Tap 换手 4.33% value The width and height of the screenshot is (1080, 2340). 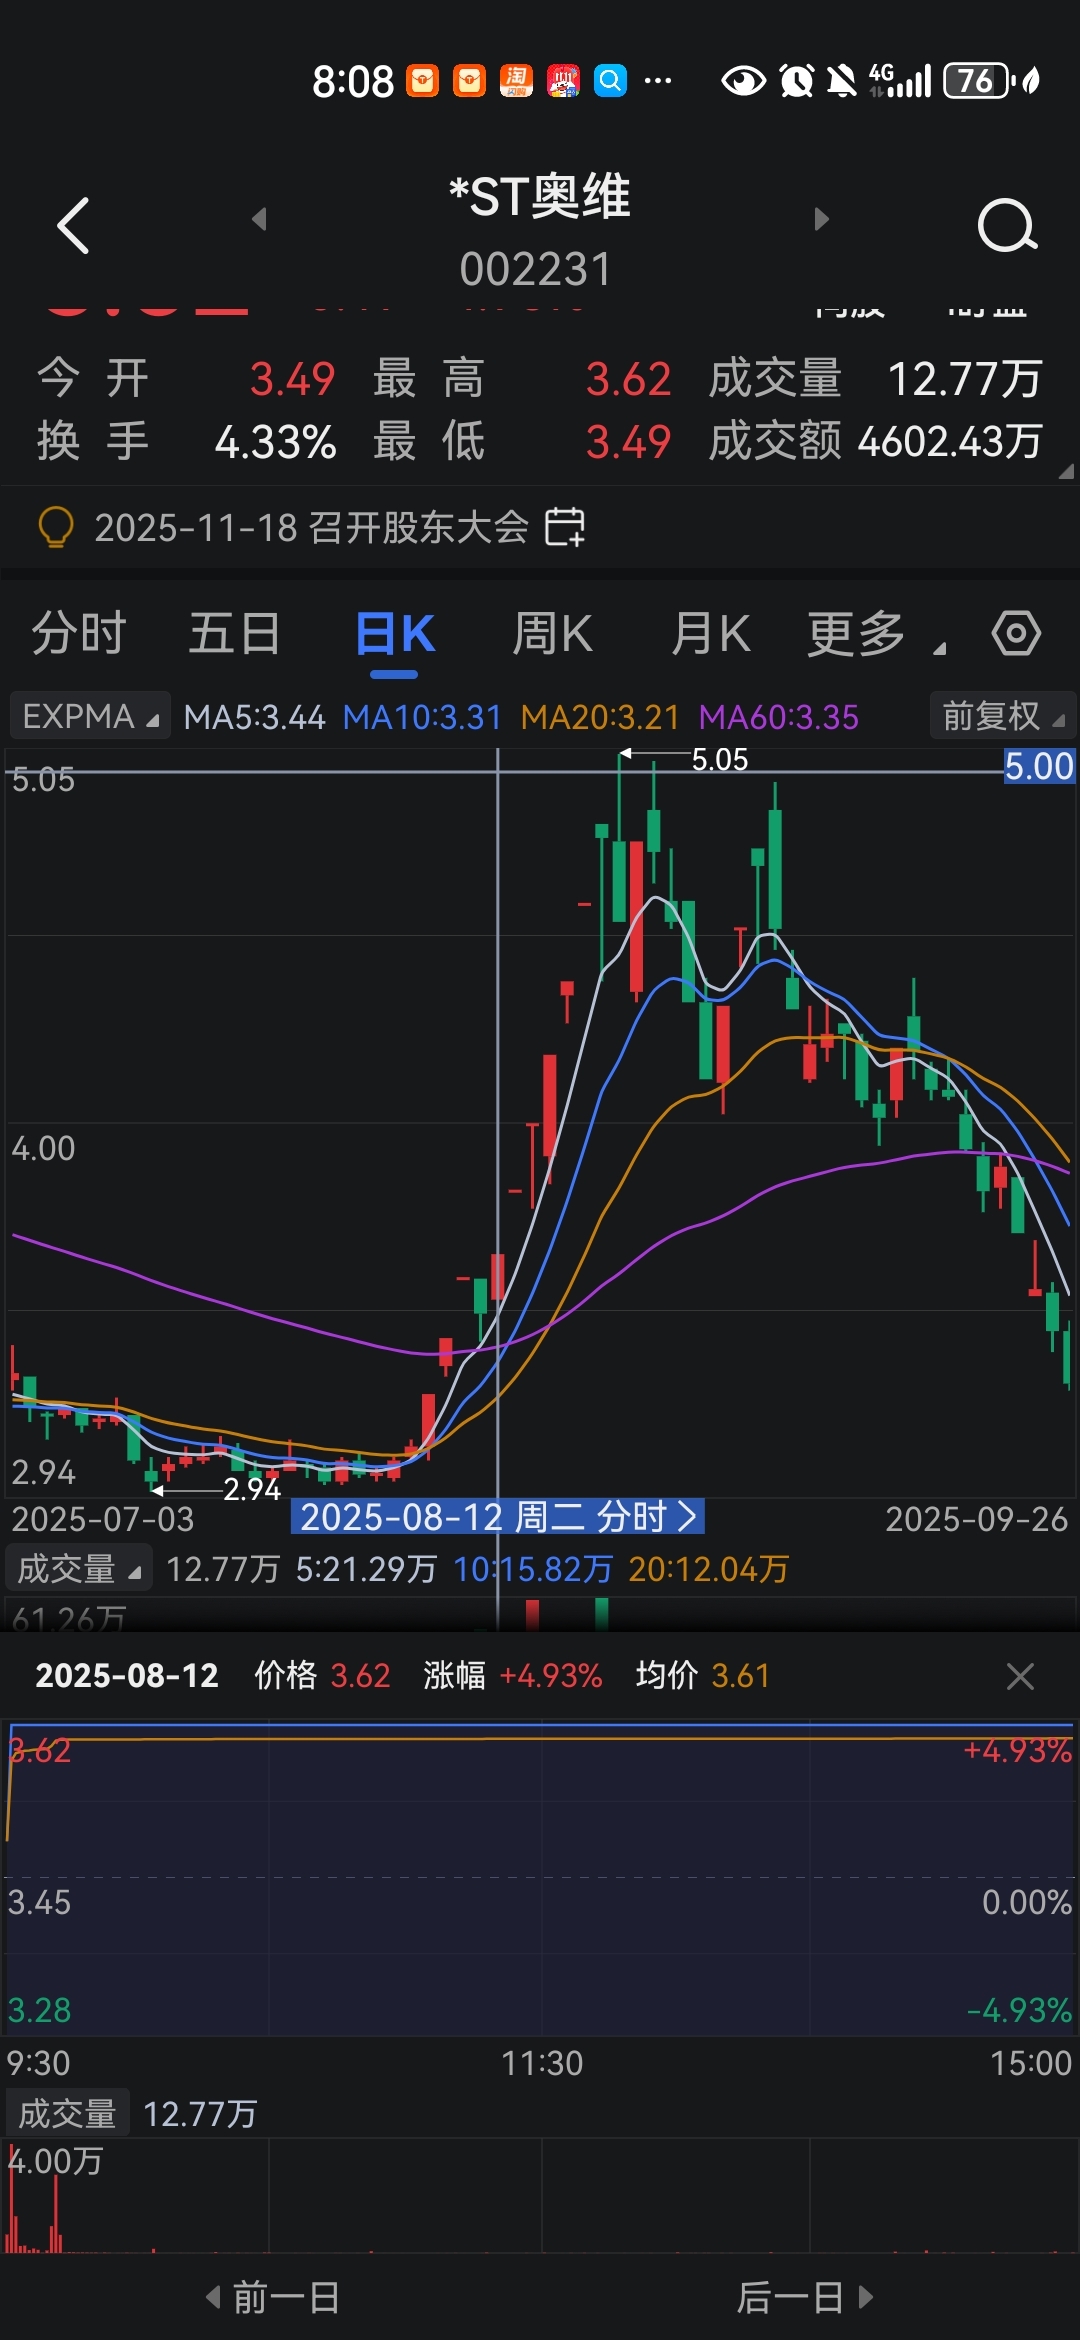pyautogui.click(x=186, y=441)
